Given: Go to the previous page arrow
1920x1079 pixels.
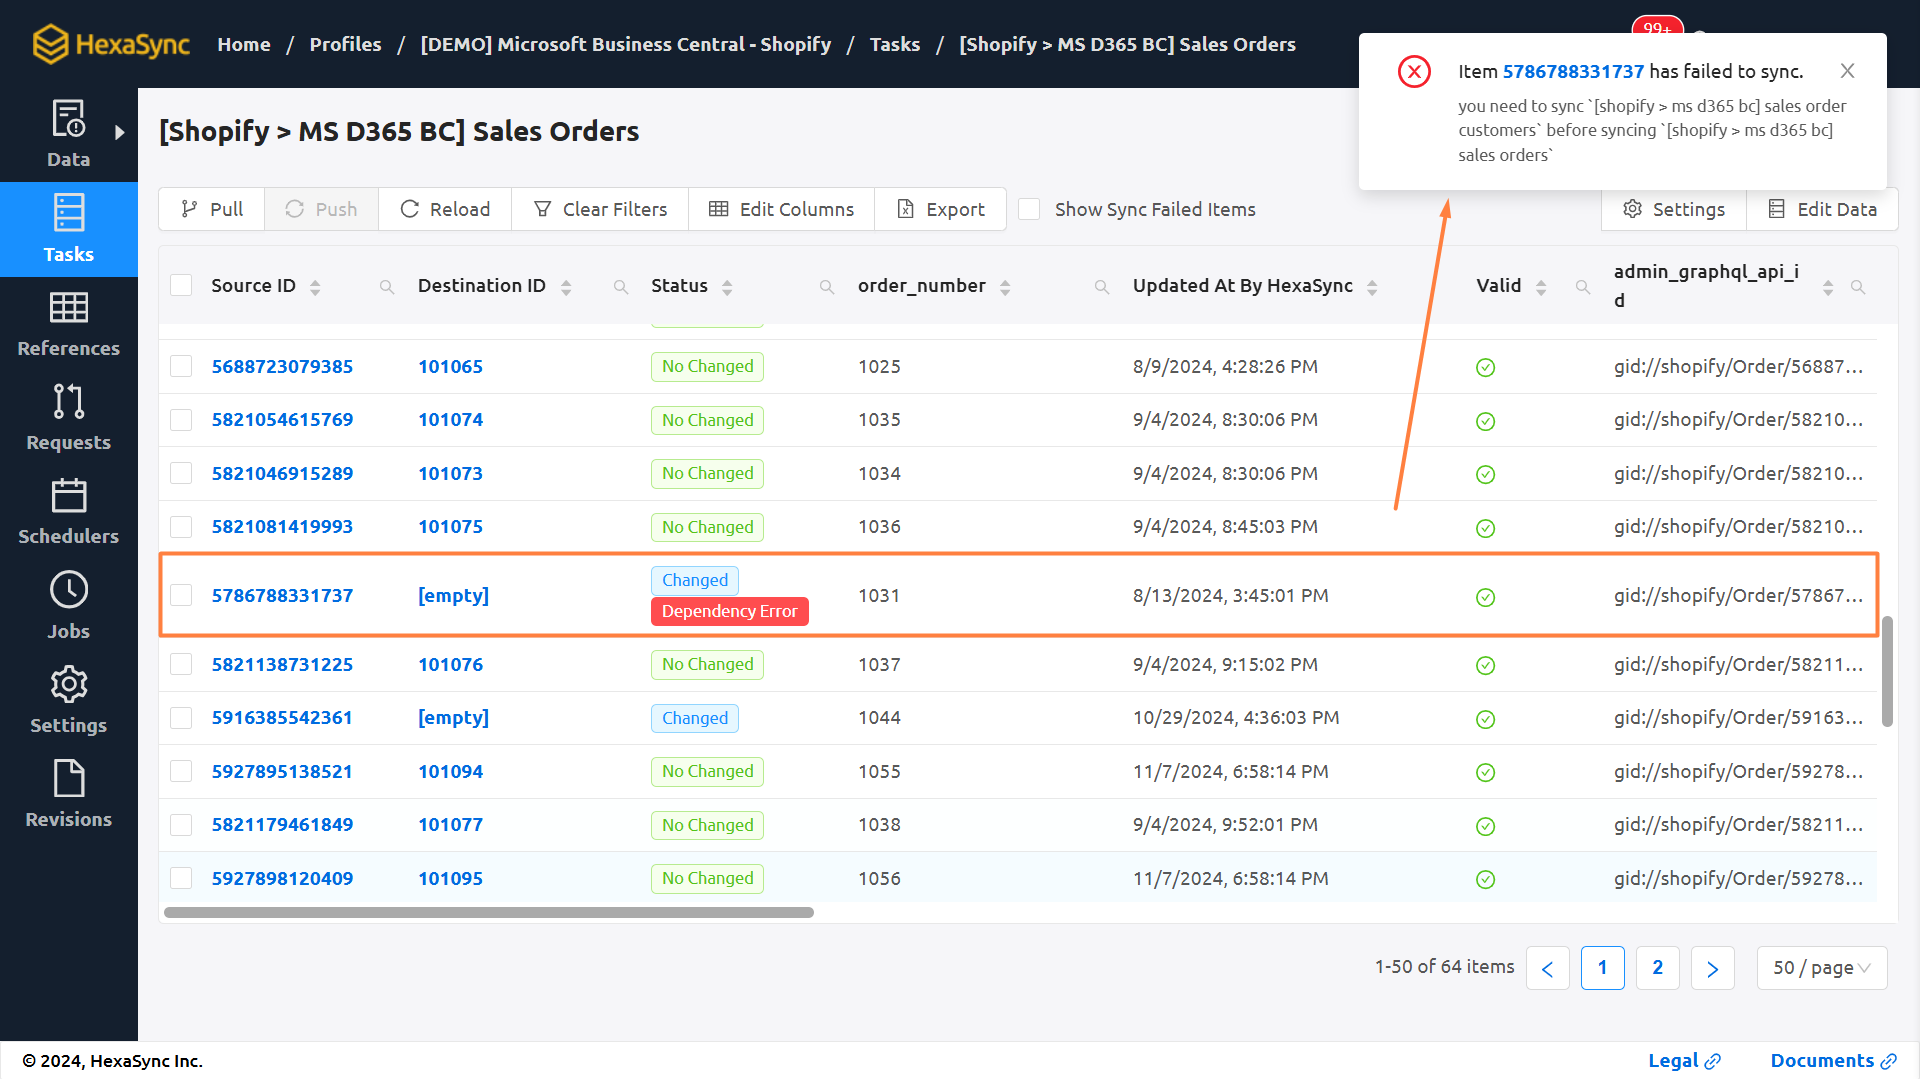Looking at the screenshot, I should point(1547,968).
